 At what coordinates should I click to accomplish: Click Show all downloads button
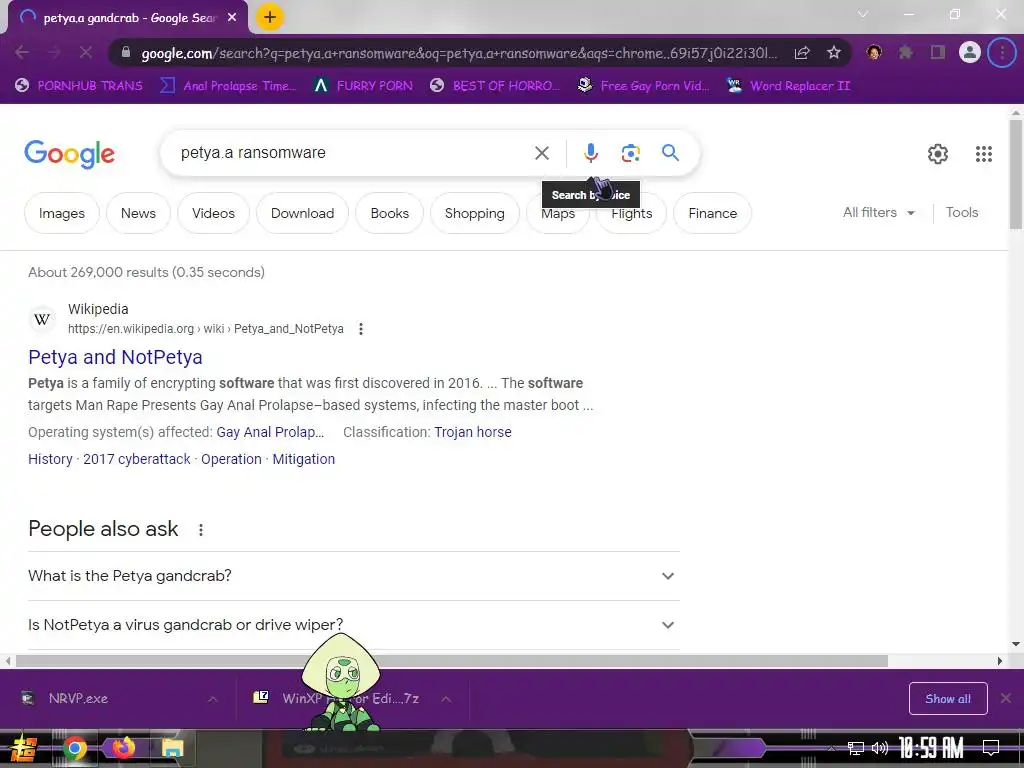click(x=948, y=699)
